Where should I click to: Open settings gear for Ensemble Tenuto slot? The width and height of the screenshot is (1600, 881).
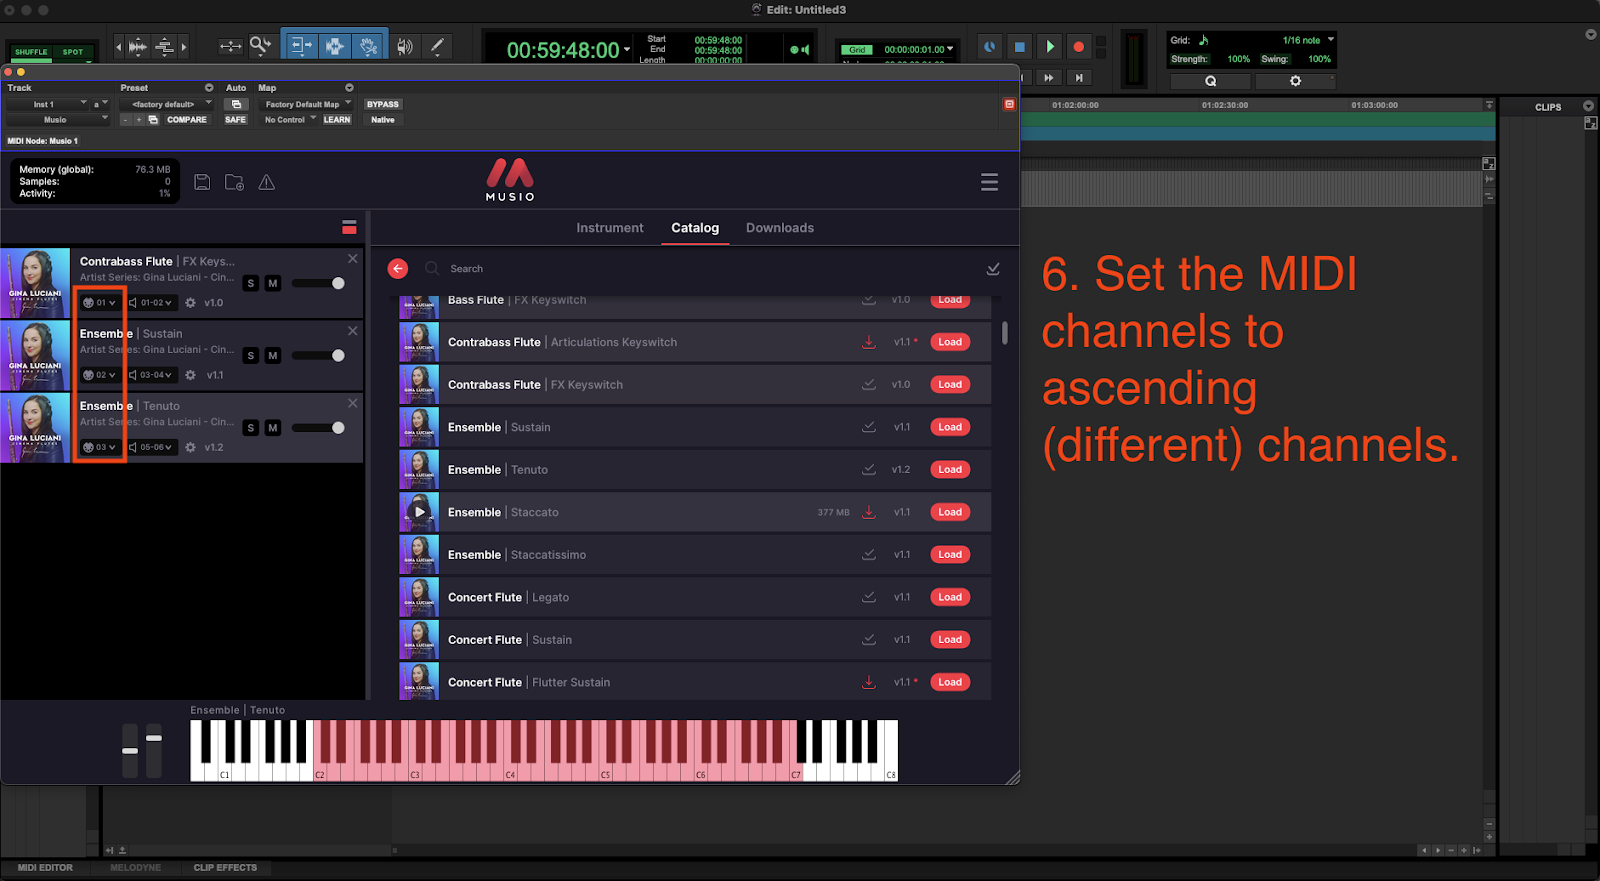click(190, 447)
